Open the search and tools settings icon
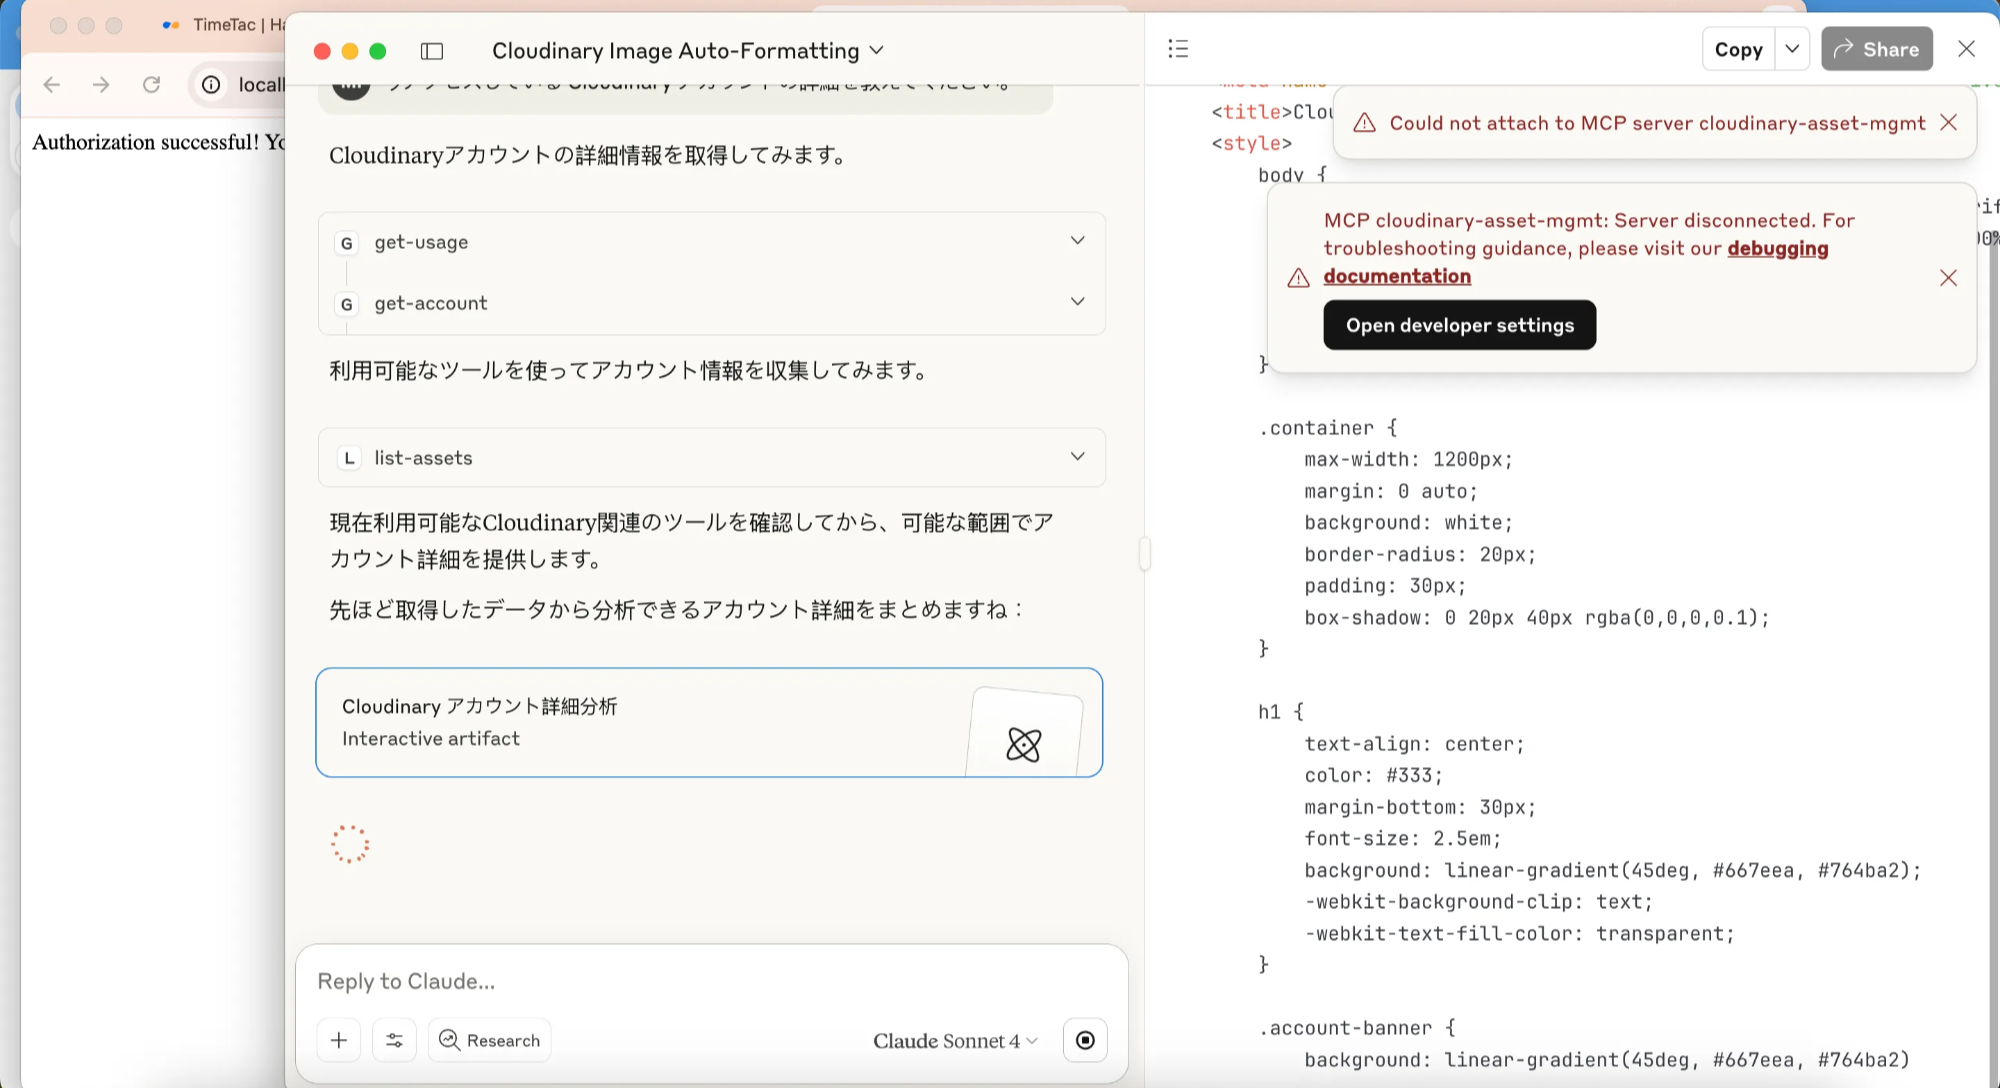Image resolution: width=2000 pixels, height=1088 pixels. 394,1040
